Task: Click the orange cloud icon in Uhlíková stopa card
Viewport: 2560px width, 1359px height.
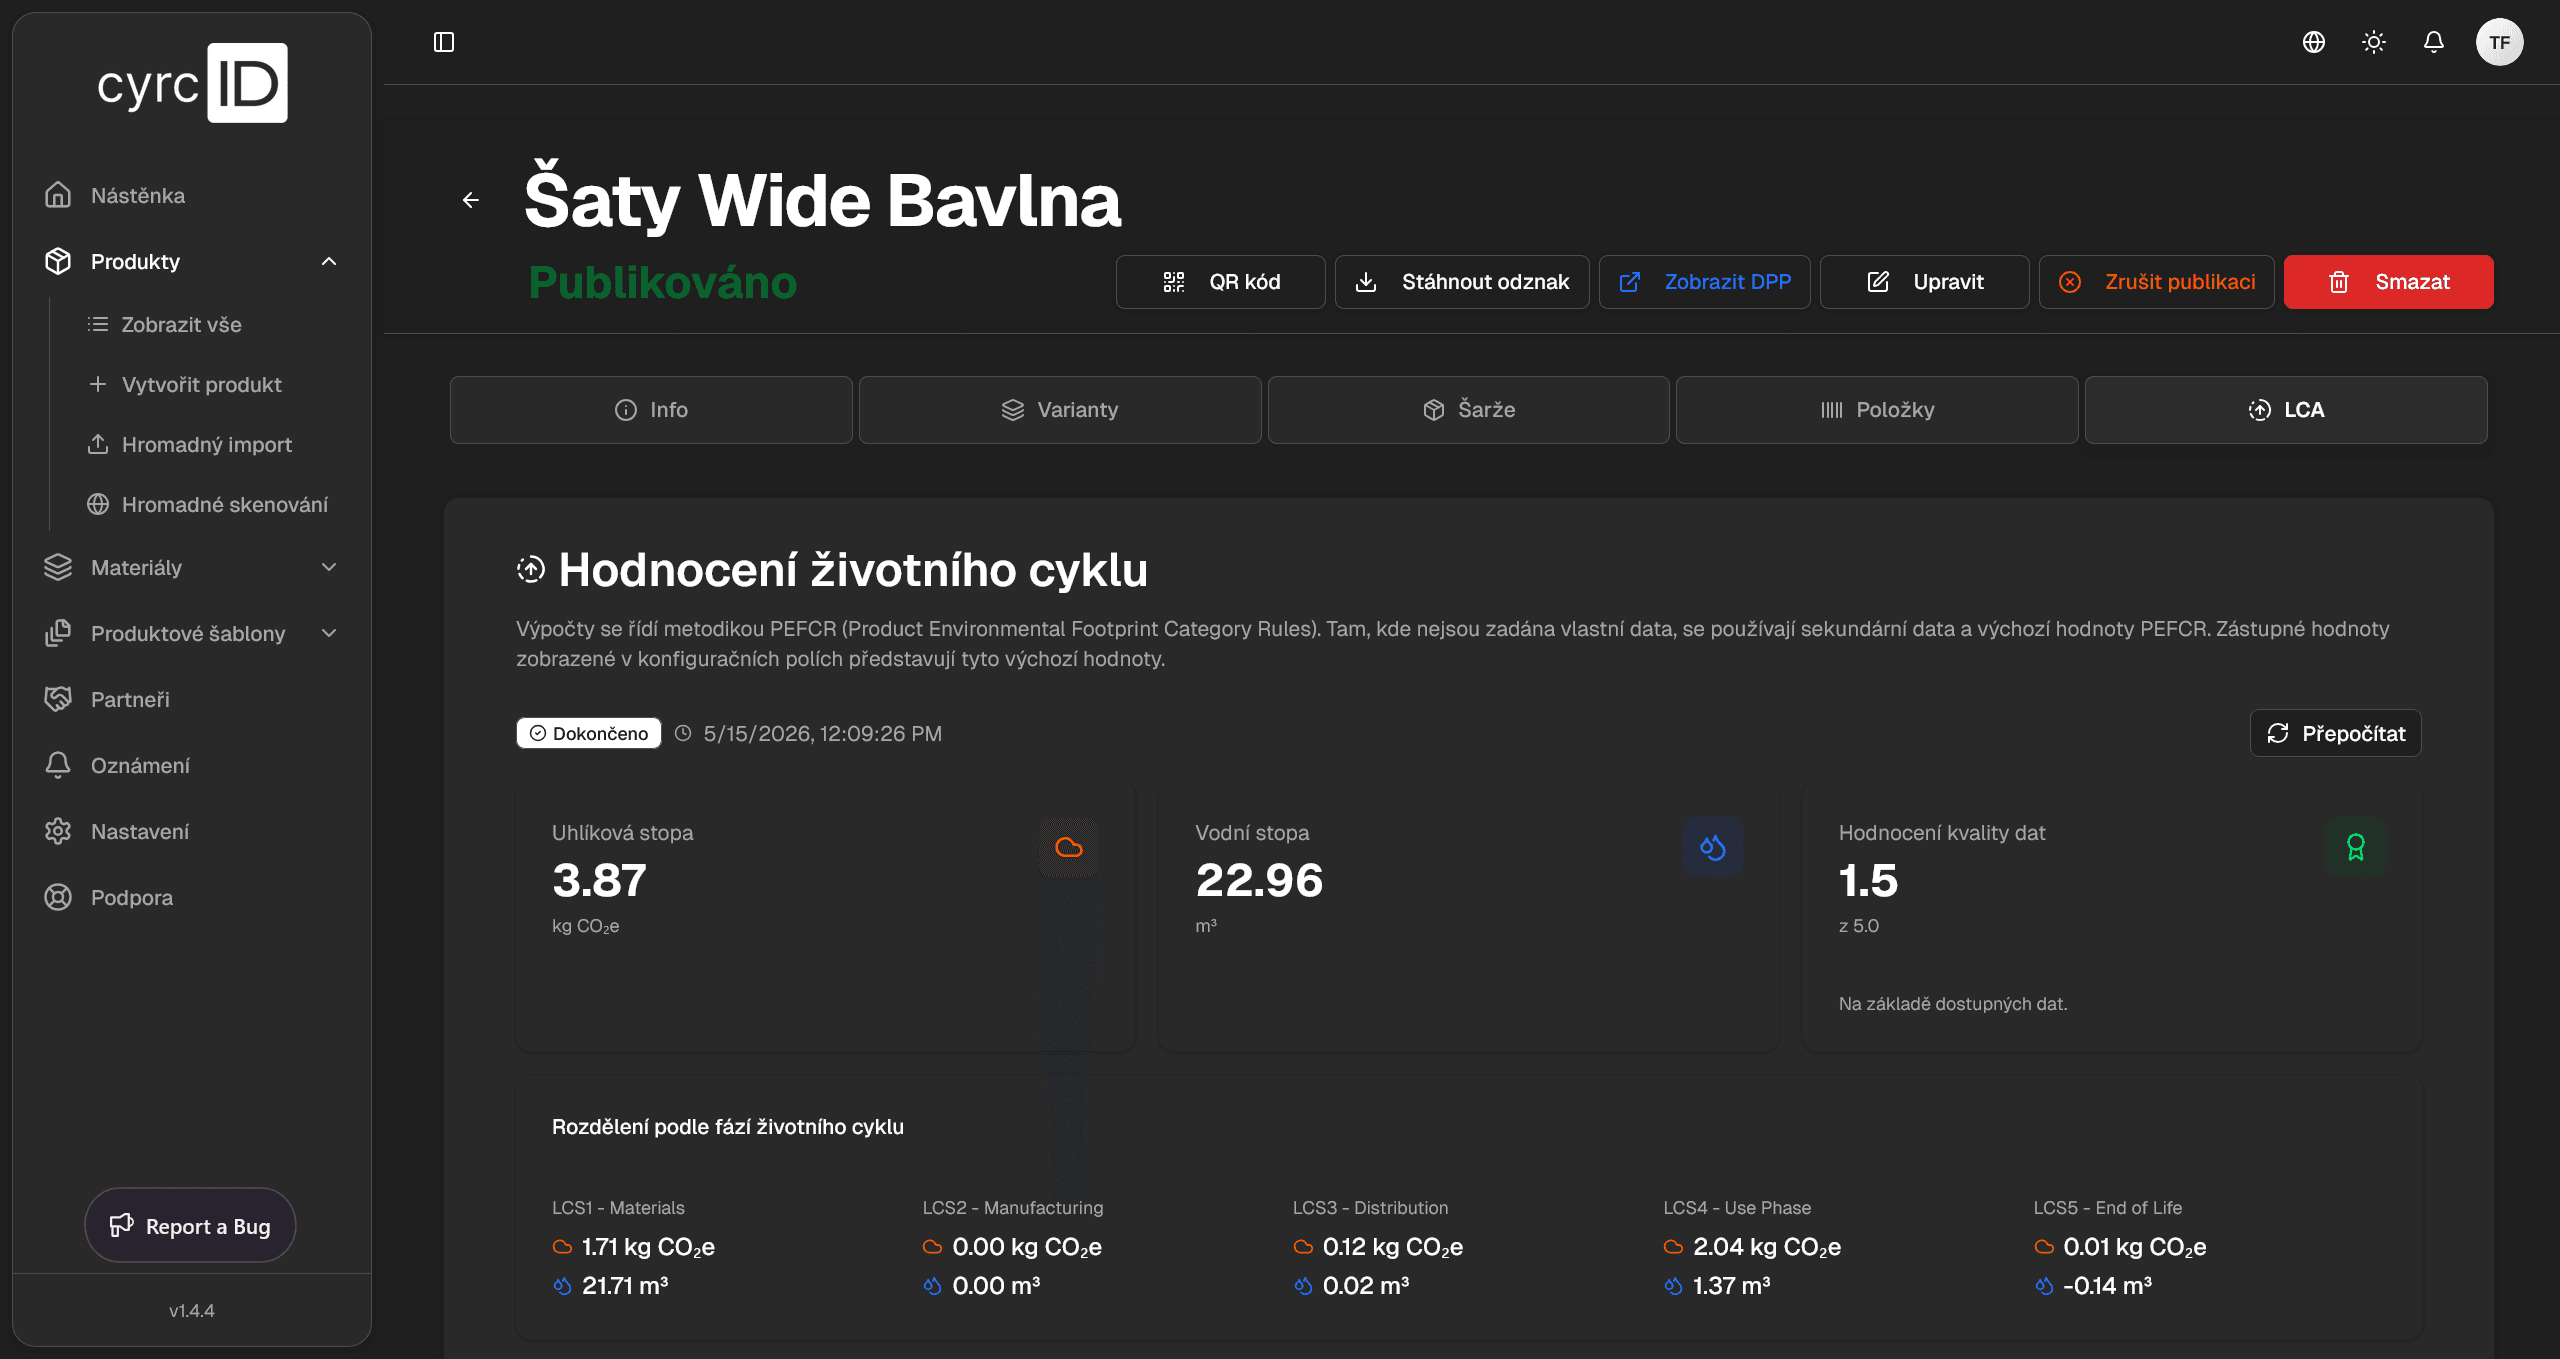Action: pos(1069,848)
